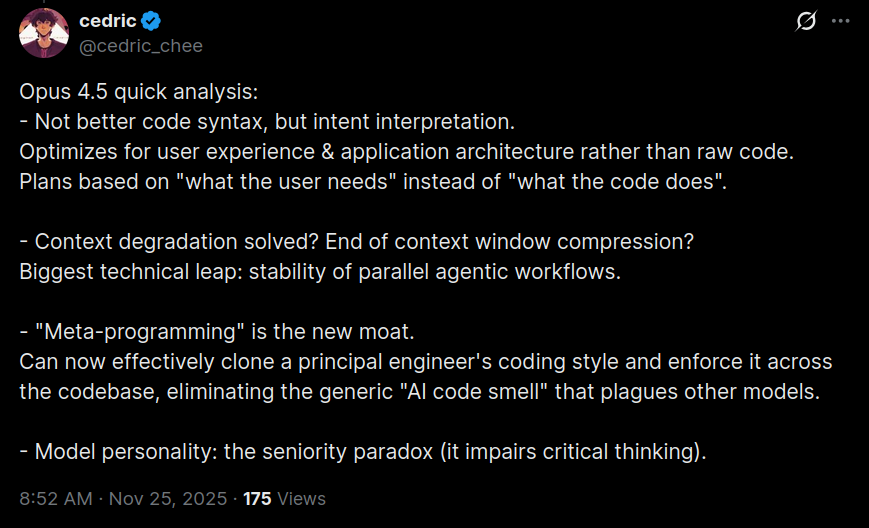Click the "Model personality" line

(362, 452)
